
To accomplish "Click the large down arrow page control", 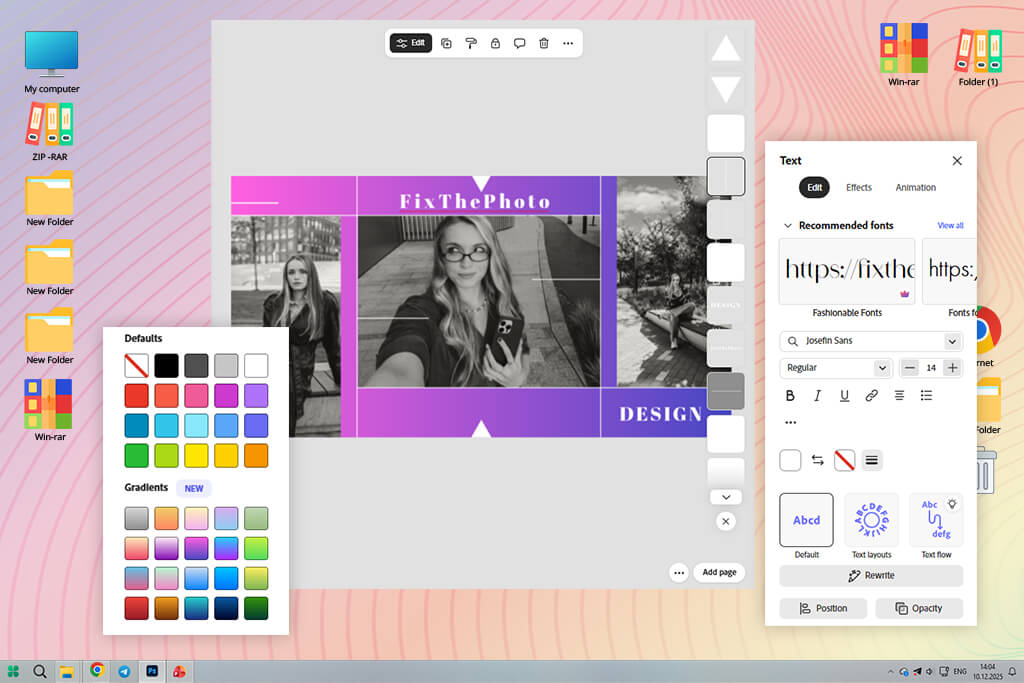I will coord(726,89).
